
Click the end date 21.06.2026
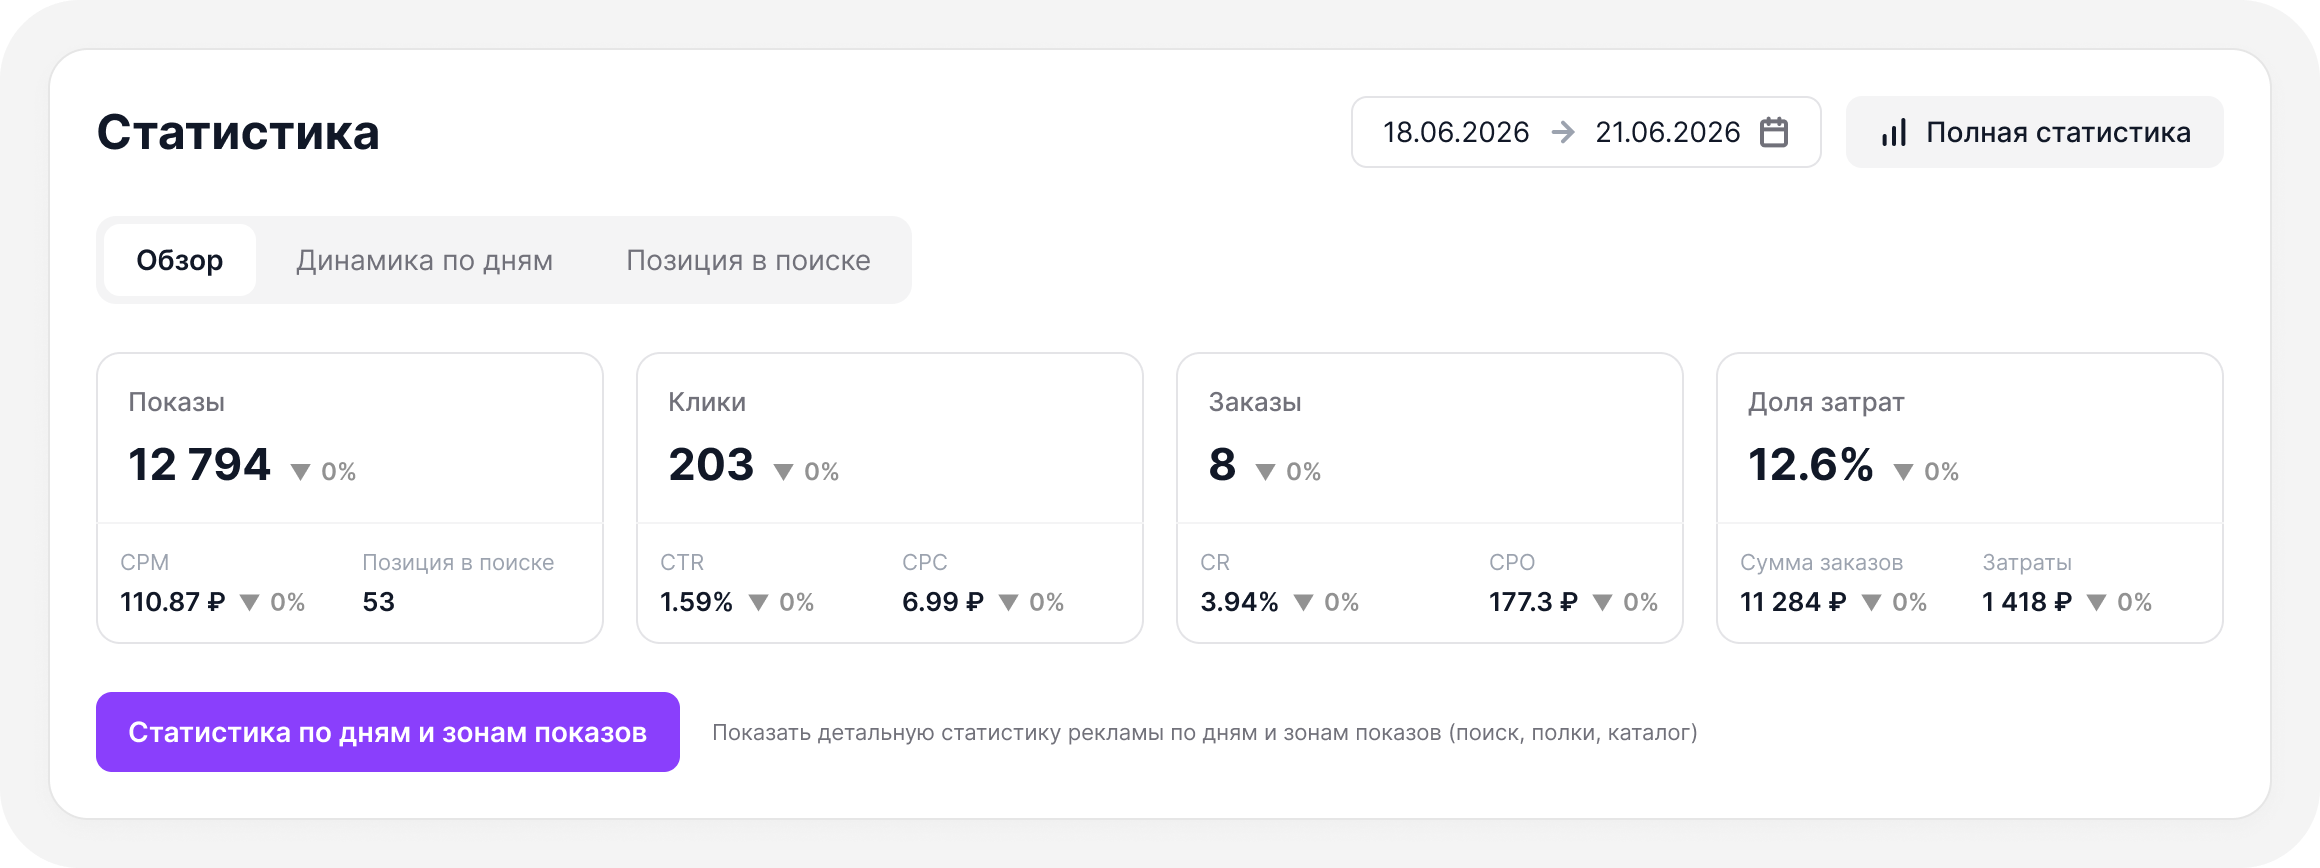(1668, 132)
